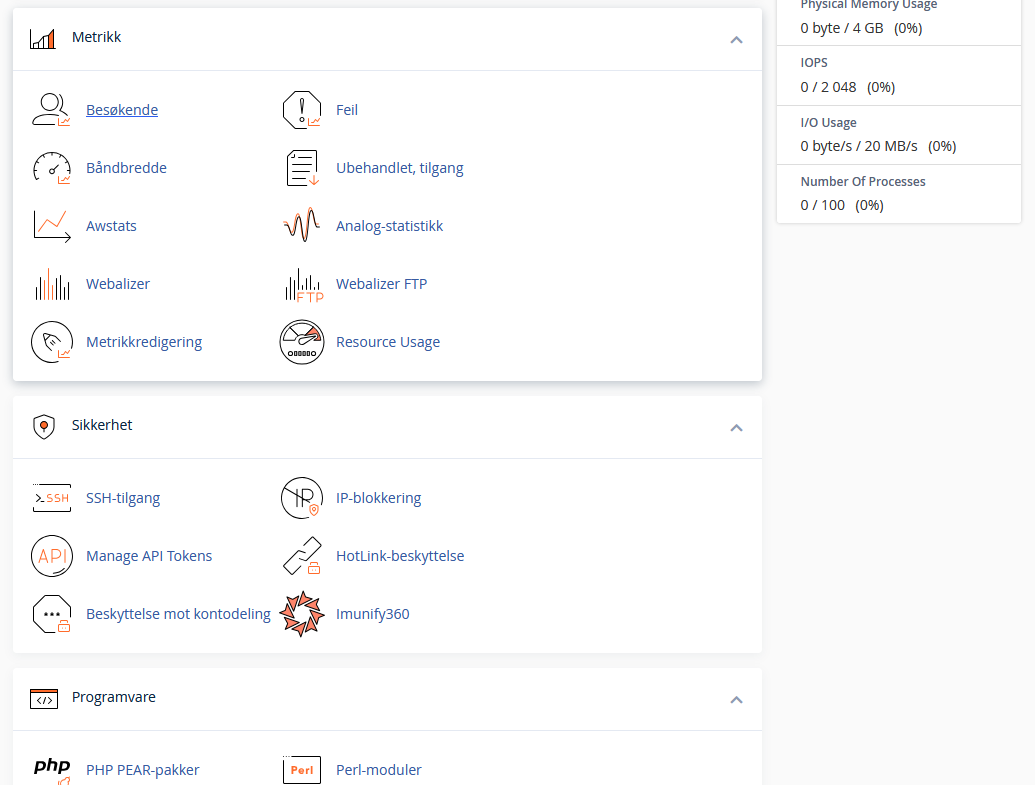Open the Metrikkredigering link

point(144,342)
